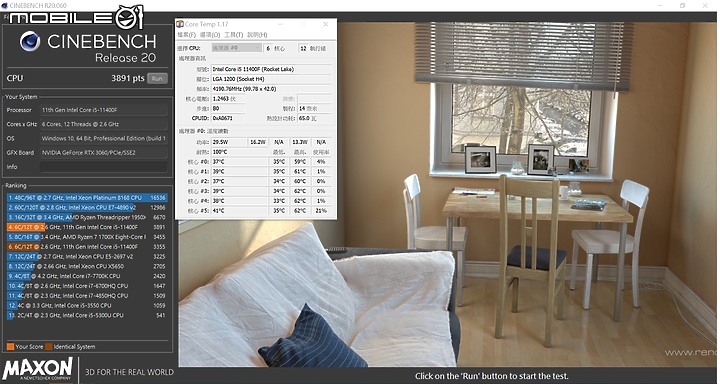Open the 選項(O) menu in Core Temp
The height and width of the screenshot is (384, 720).
pos(210,35)
